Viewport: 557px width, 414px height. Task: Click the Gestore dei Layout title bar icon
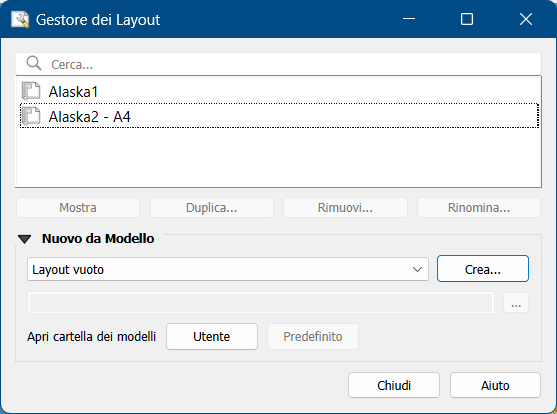[20, 20]
